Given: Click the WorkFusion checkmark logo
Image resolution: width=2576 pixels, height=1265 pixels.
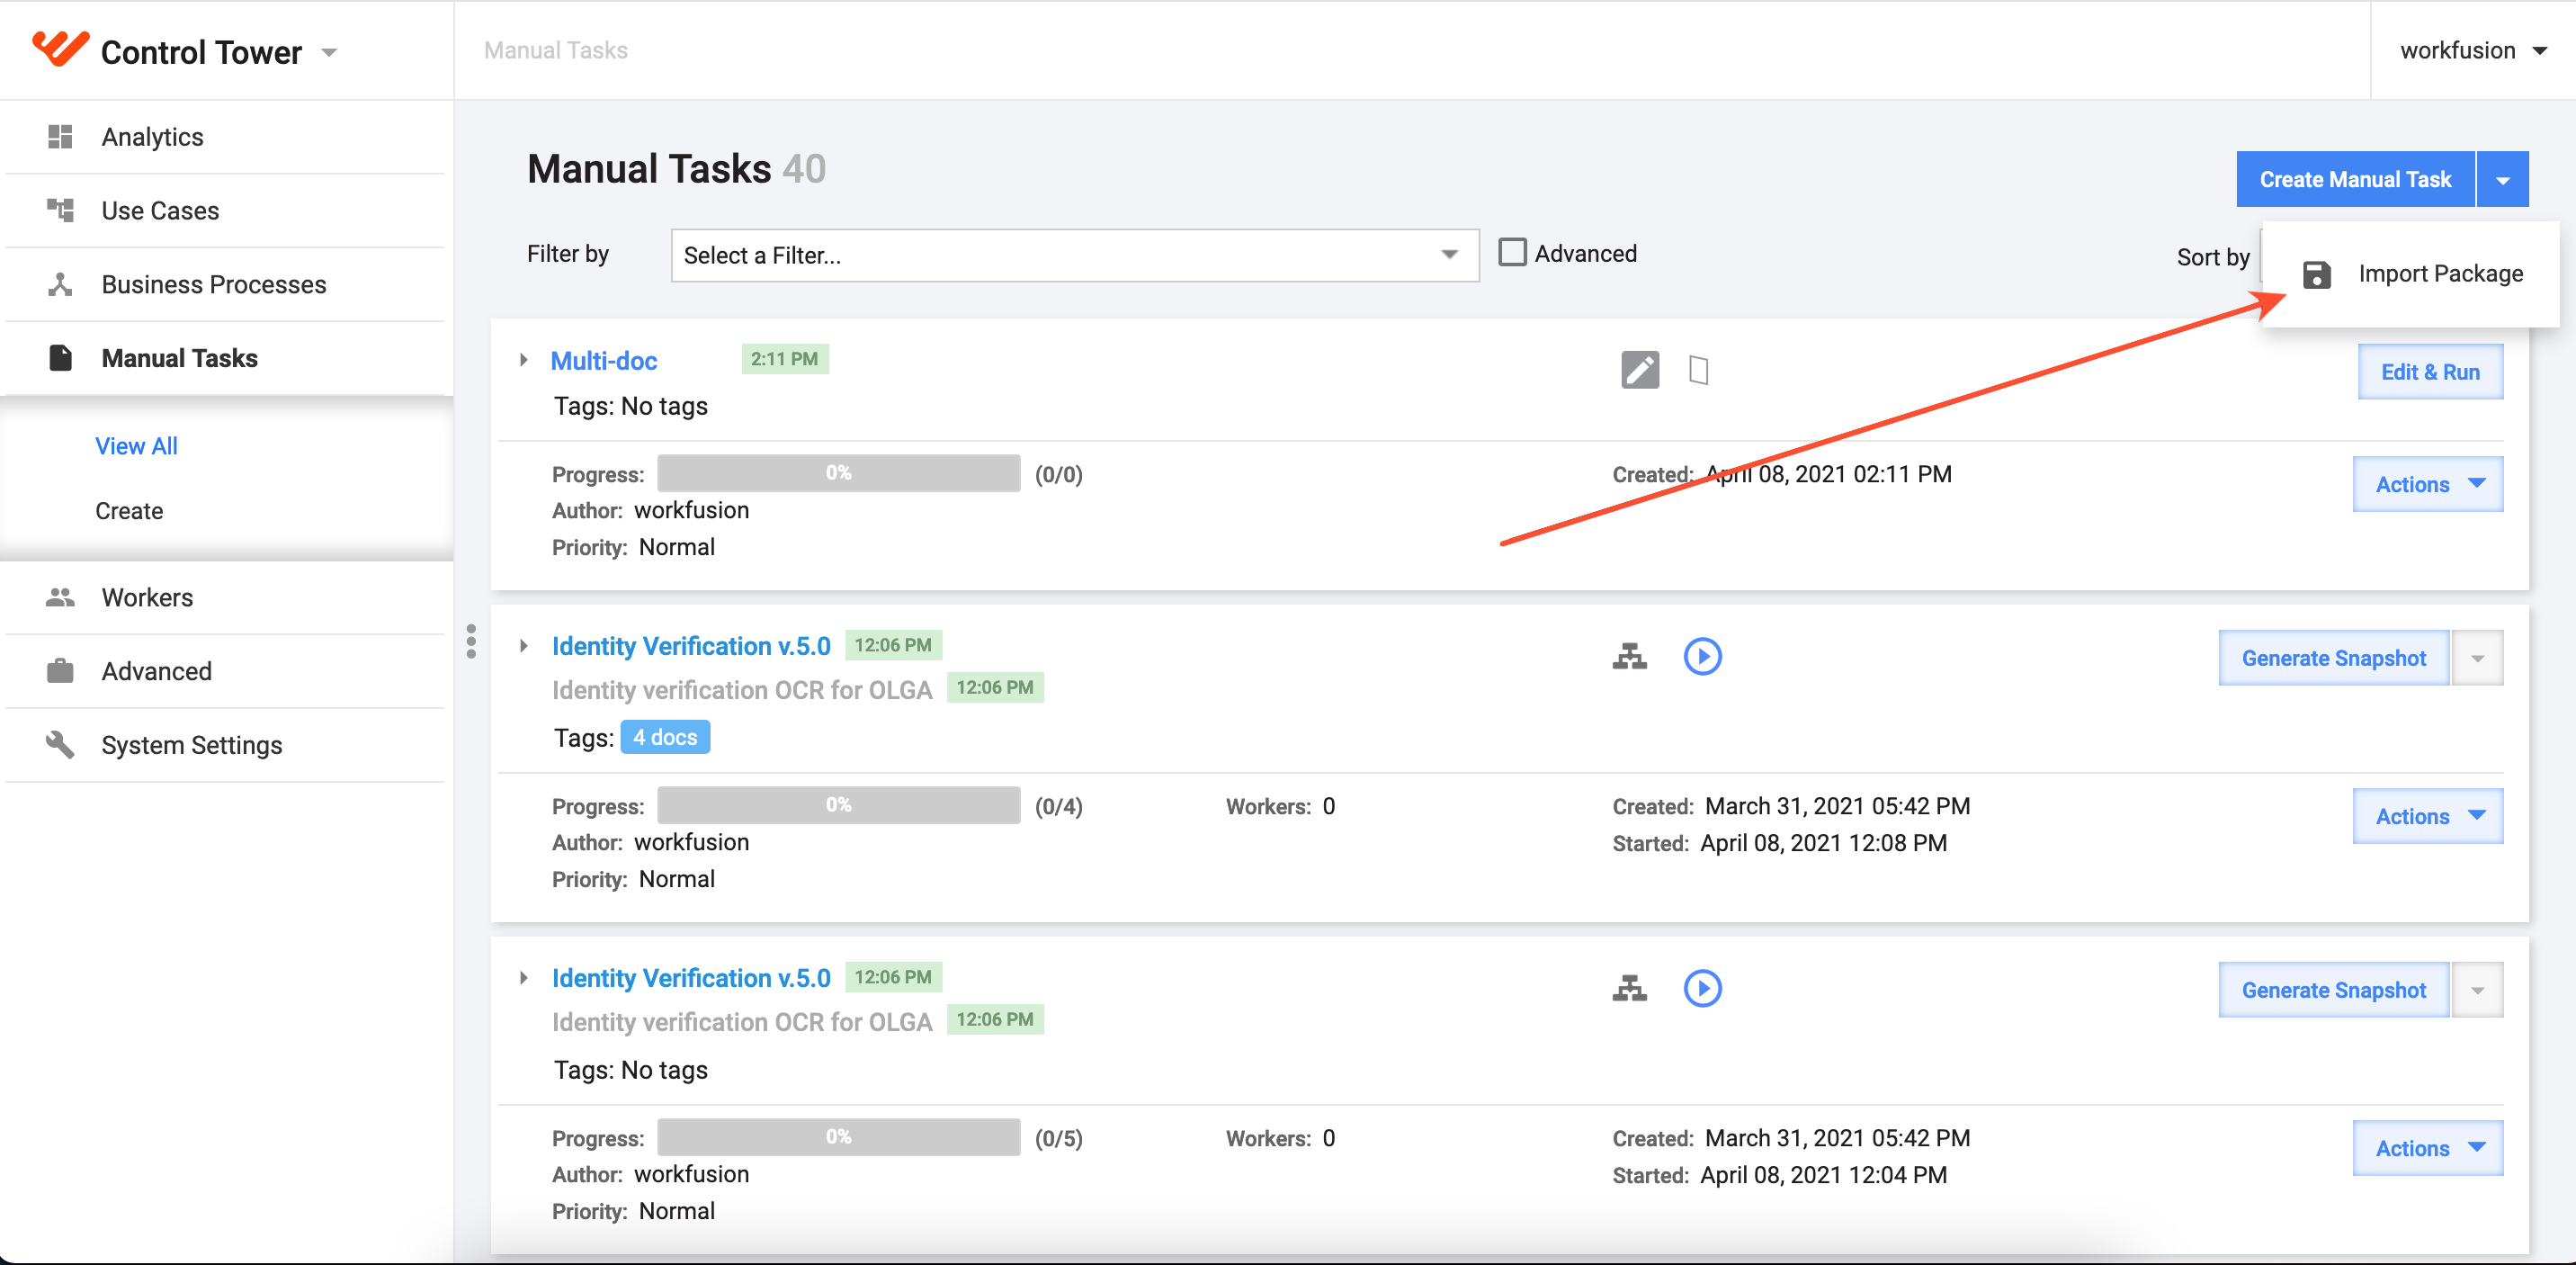Looking at the screenshot, I should 60,48.
